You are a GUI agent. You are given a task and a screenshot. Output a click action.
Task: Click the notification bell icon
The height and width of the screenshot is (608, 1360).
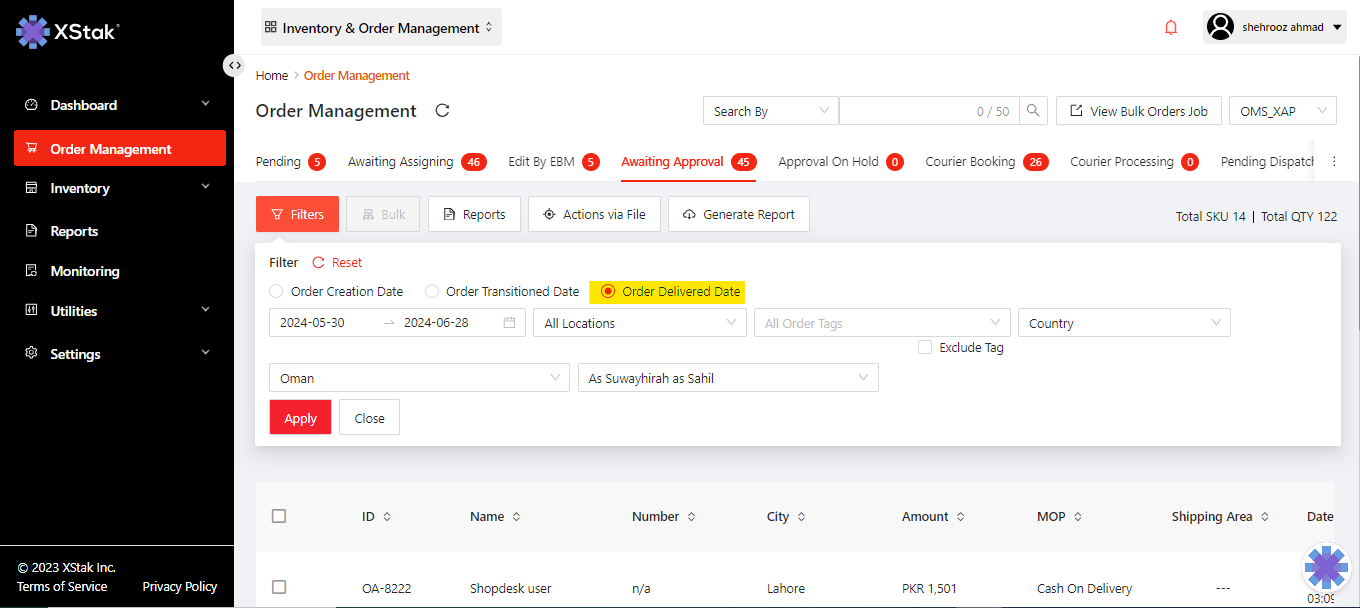[1171, 28]
